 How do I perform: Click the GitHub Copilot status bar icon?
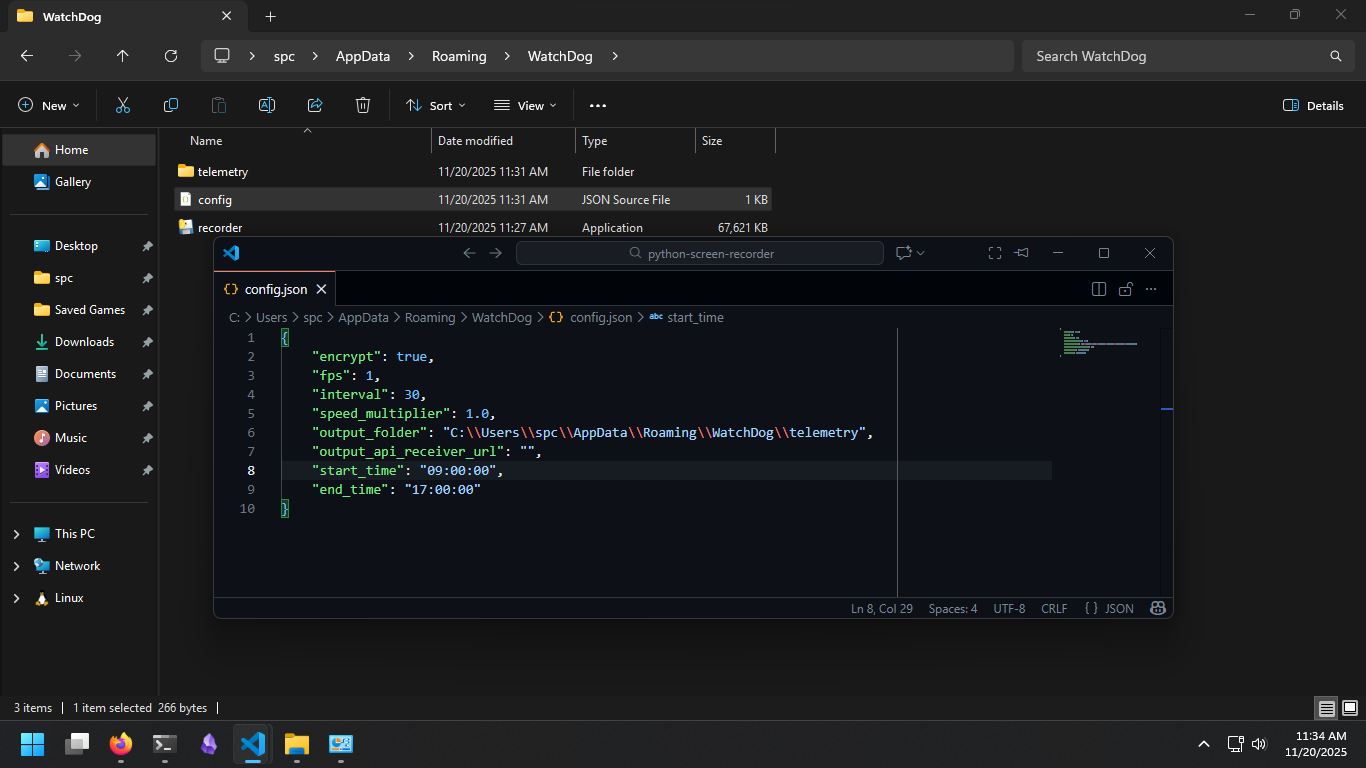1157,607
